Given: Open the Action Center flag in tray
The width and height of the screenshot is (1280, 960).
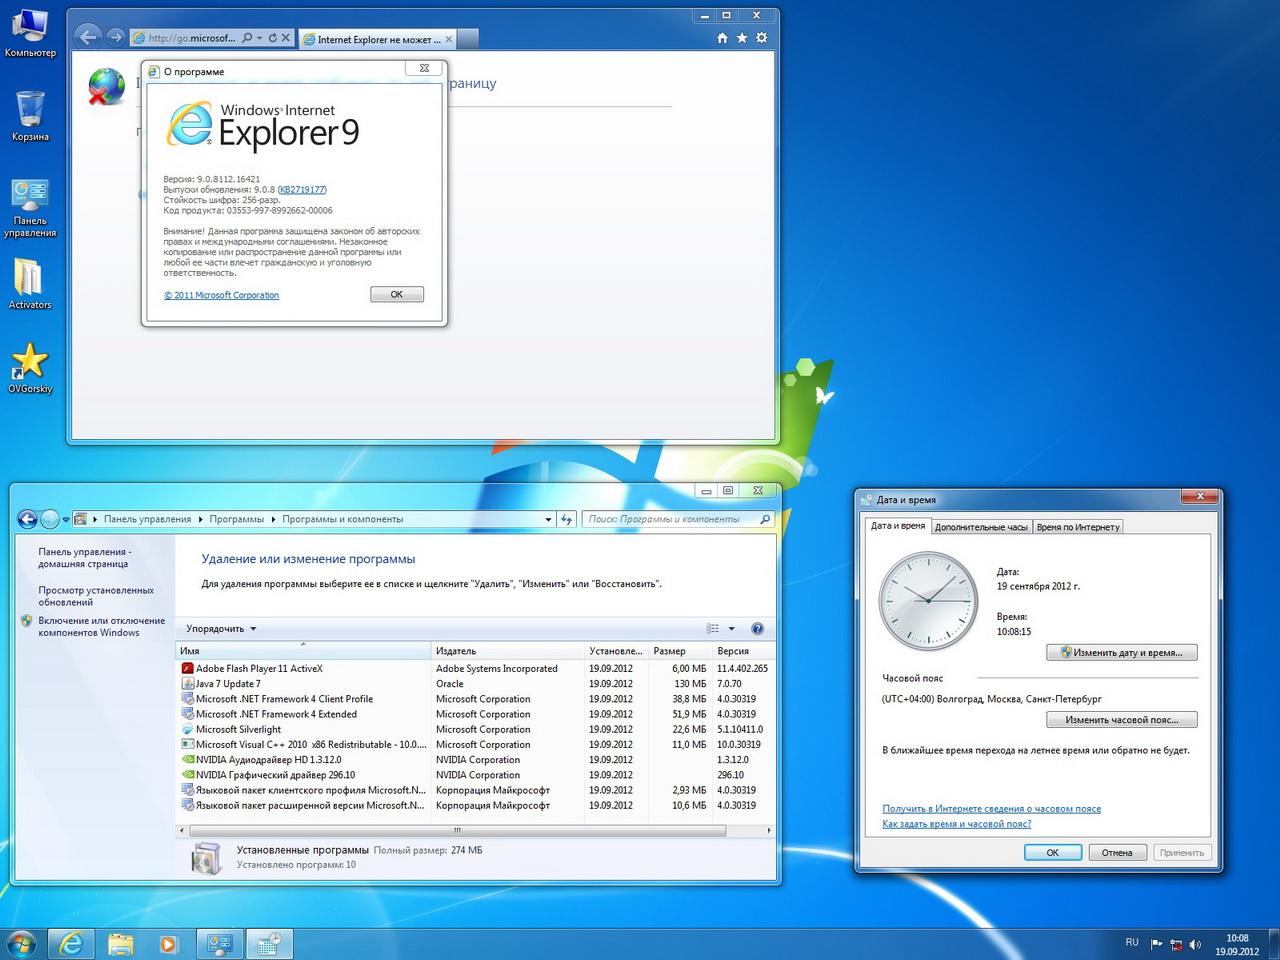Looking at the screenshot, I should (x=1156, y=944).
